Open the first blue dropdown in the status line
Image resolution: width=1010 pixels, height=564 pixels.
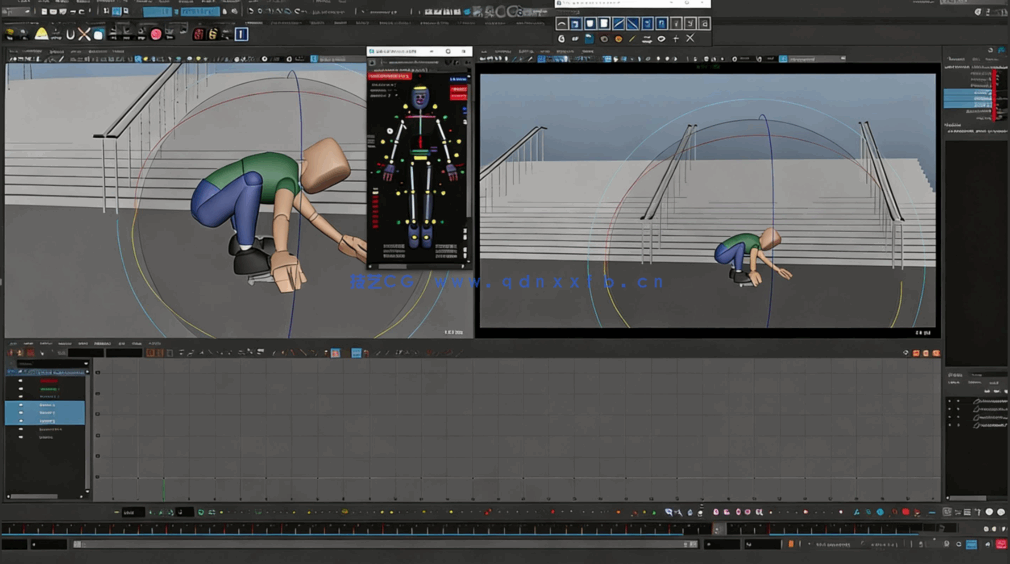point(157,12)
